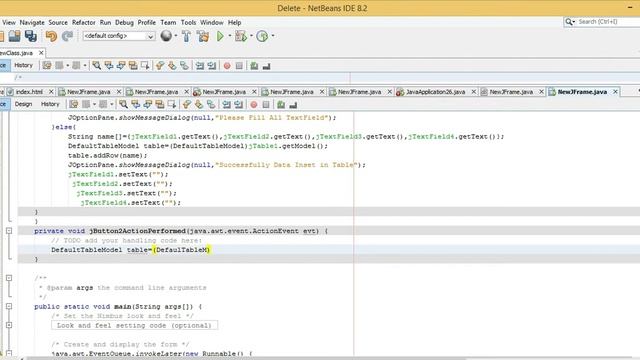The image size is (640, 360).
Task: Click the Profile Project clock icon
Action: tap(262, 36)
